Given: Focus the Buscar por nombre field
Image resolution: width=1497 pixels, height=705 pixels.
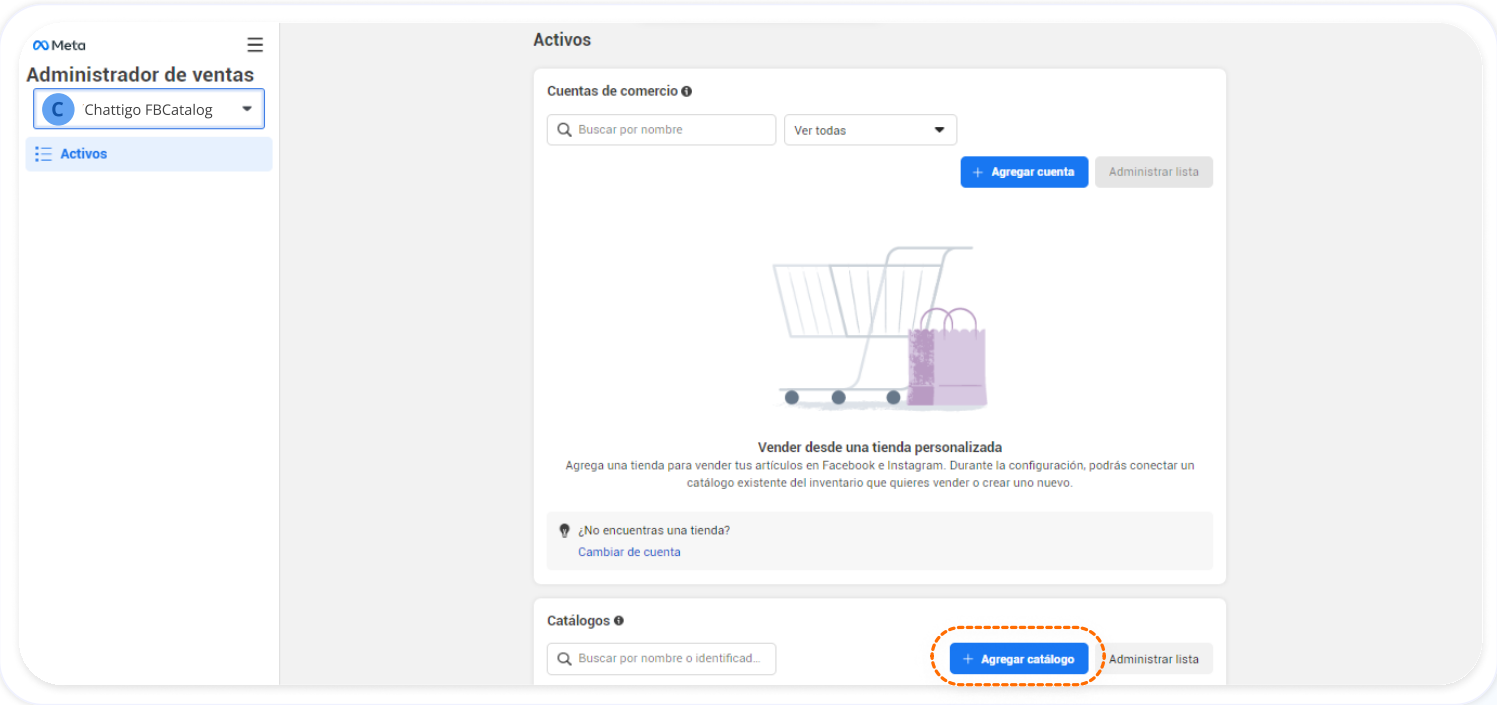Looking at the screenshot, I should (672, 130).
